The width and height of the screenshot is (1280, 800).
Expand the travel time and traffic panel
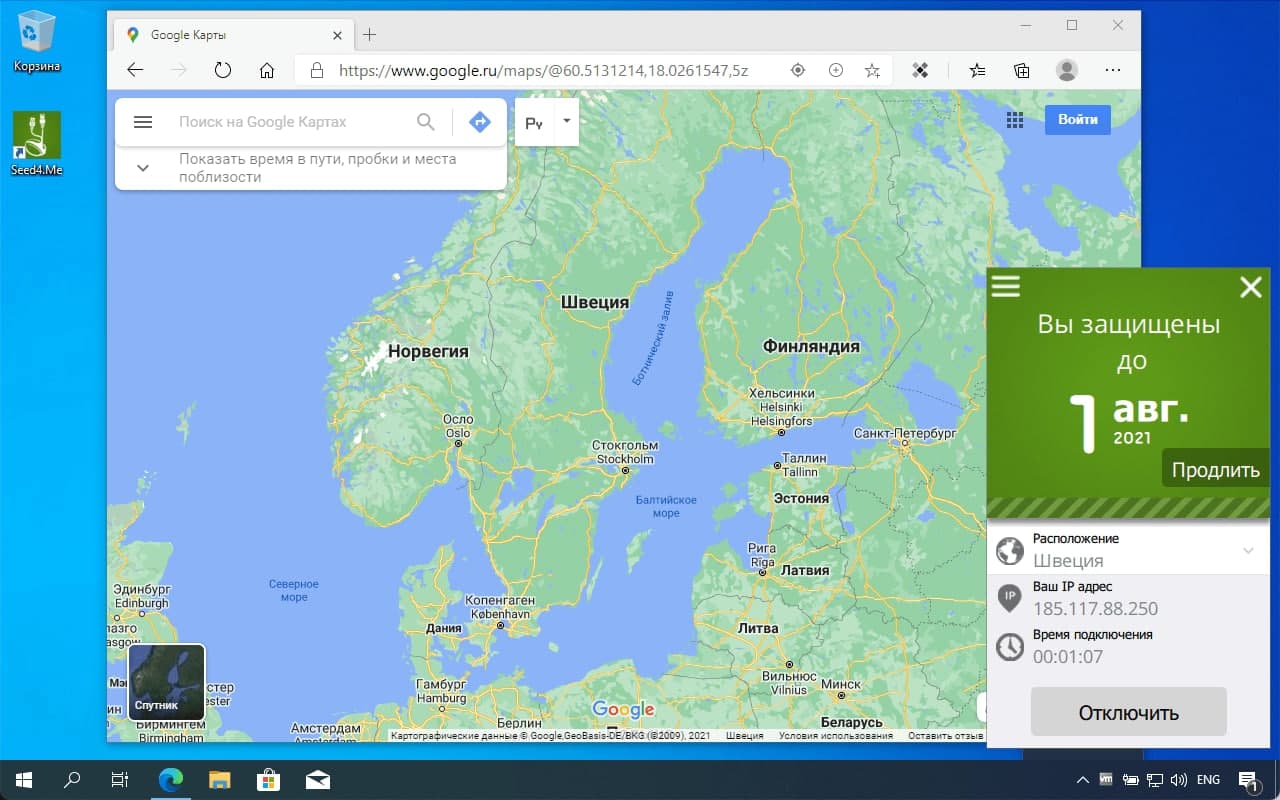click(143, 168)
